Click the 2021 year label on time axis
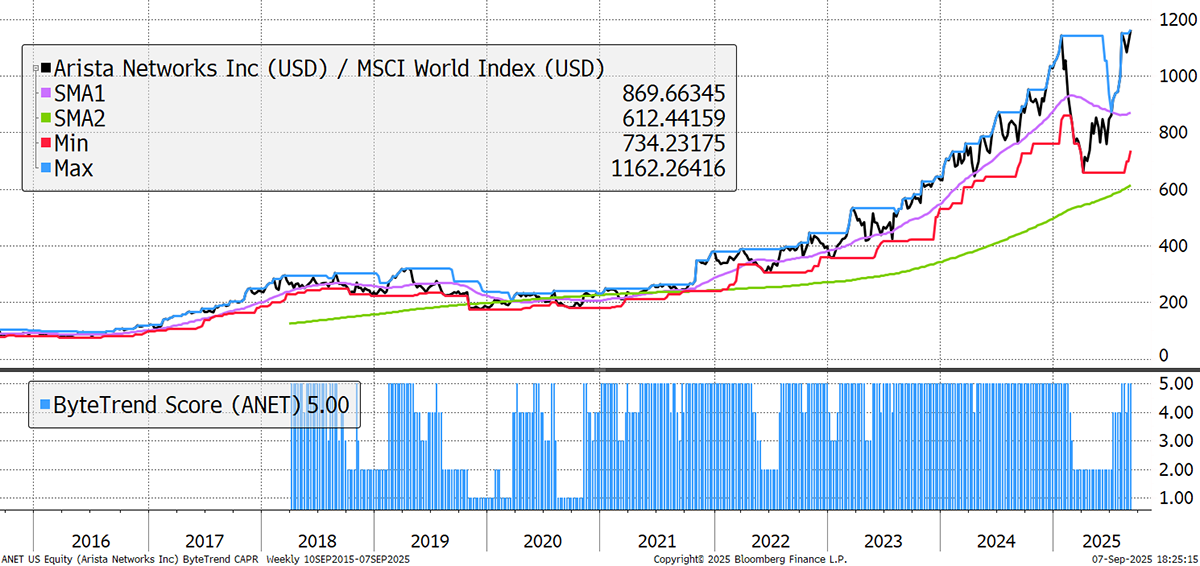 pos(656,541)
